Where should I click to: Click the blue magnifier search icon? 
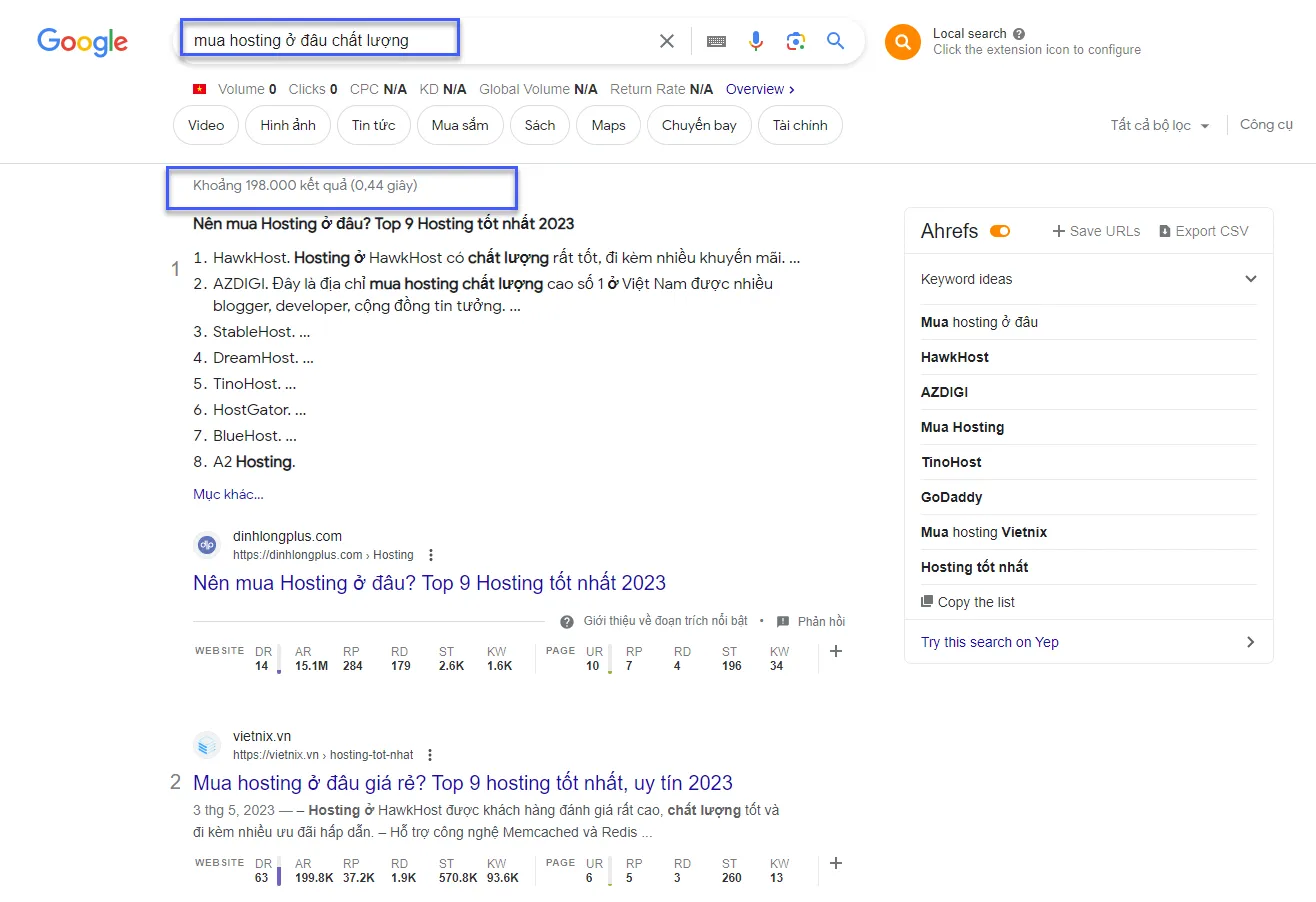coord(836,41)
